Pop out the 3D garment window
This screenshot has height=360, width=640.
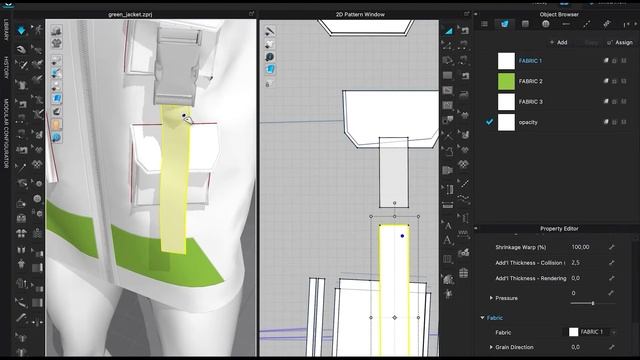[x=251, y=14]
